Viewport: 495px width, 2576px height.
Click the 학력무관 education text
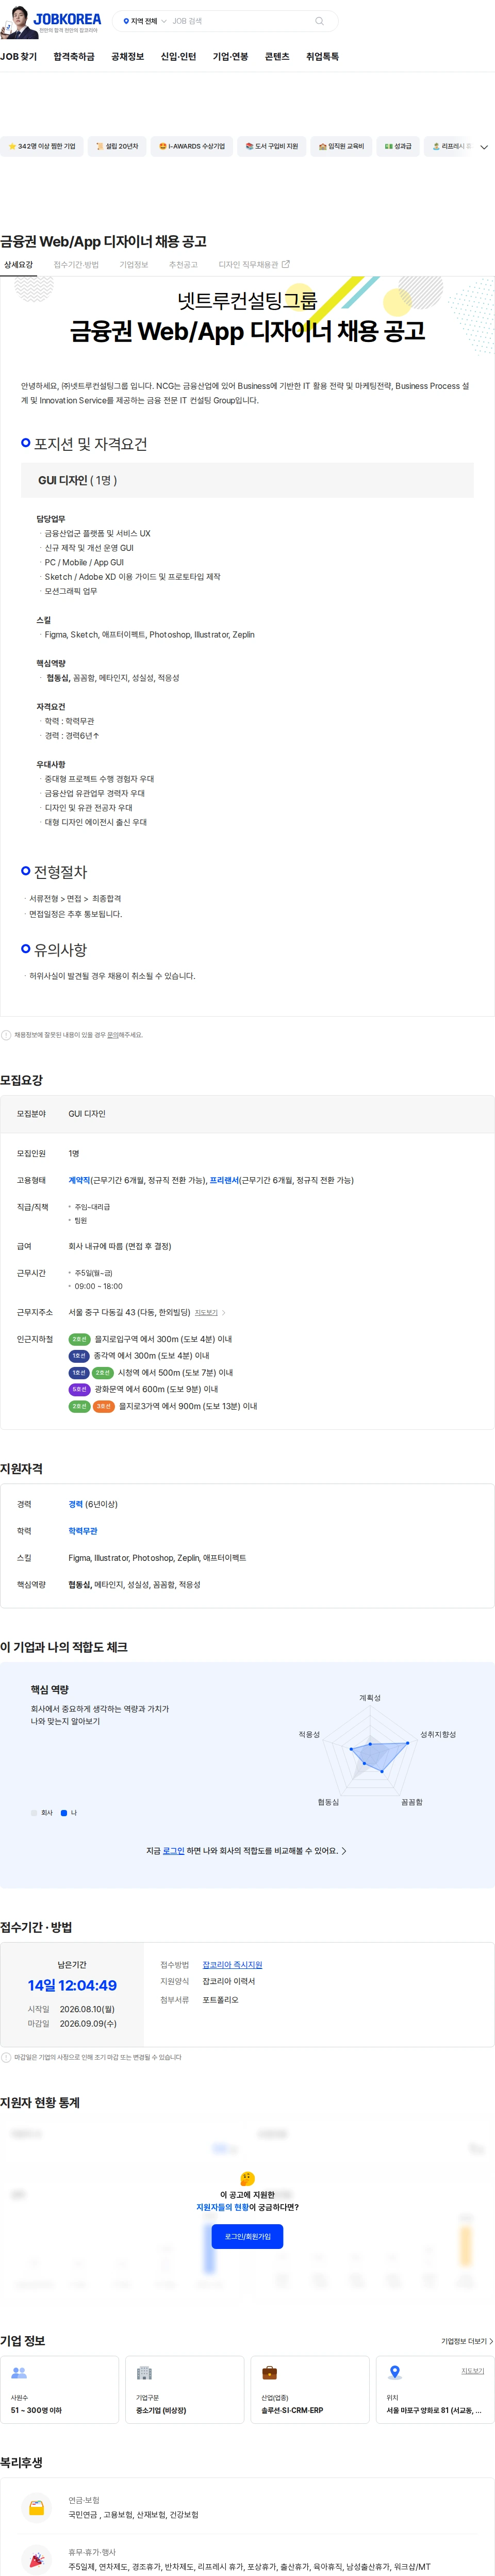pos(83,1531)
